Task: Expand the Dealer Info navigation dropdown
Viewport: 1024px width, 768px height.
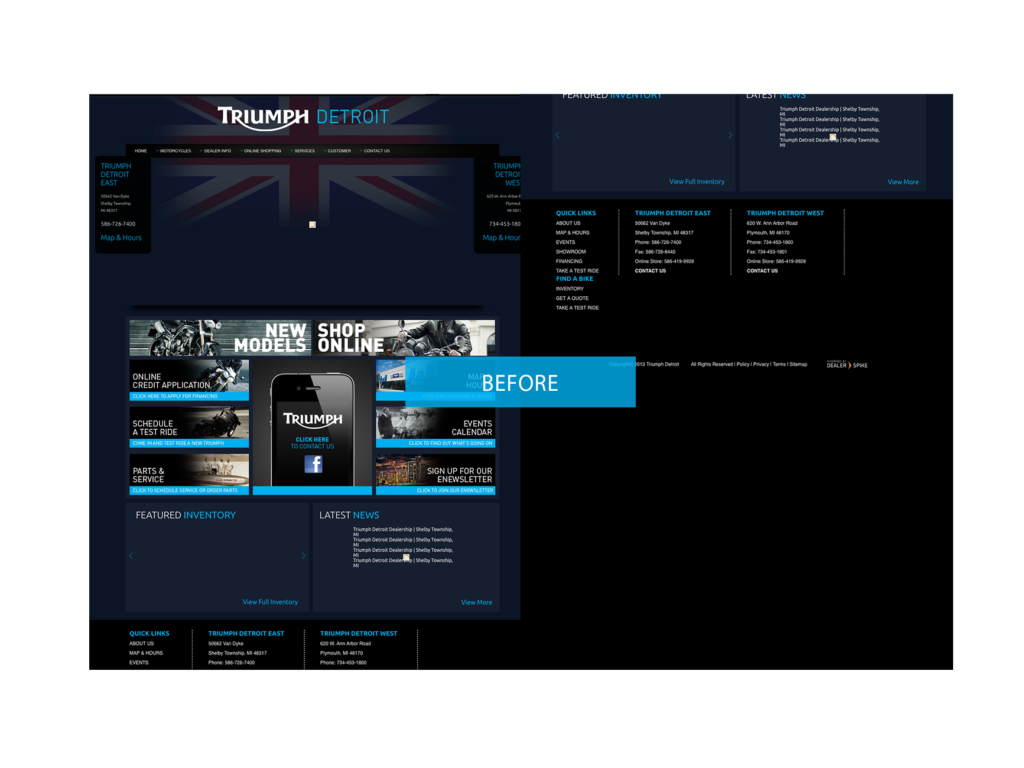Action: tap(217, 151)
